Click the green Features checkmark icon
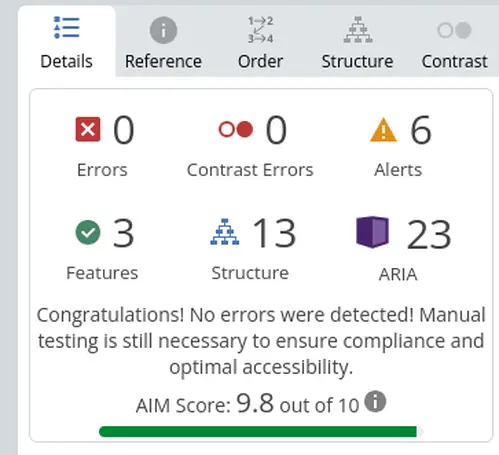Image resolution: width=499 pixels, height=455 pixels. [88, 232]
